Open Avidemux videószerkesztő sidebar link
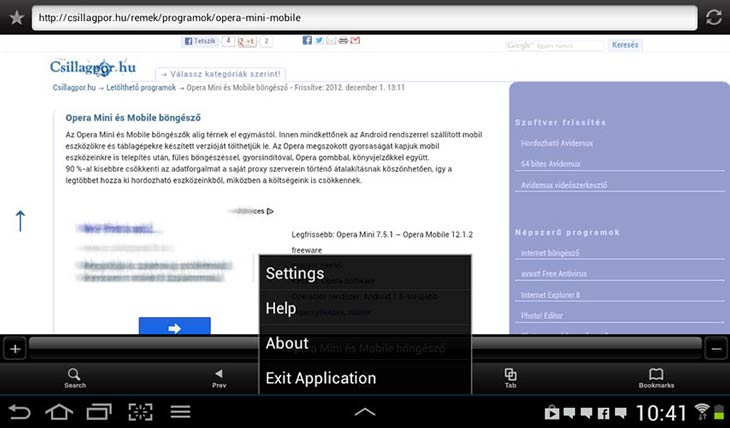Image resolution: width=730 pixels, height=428 pixels. 564,185
